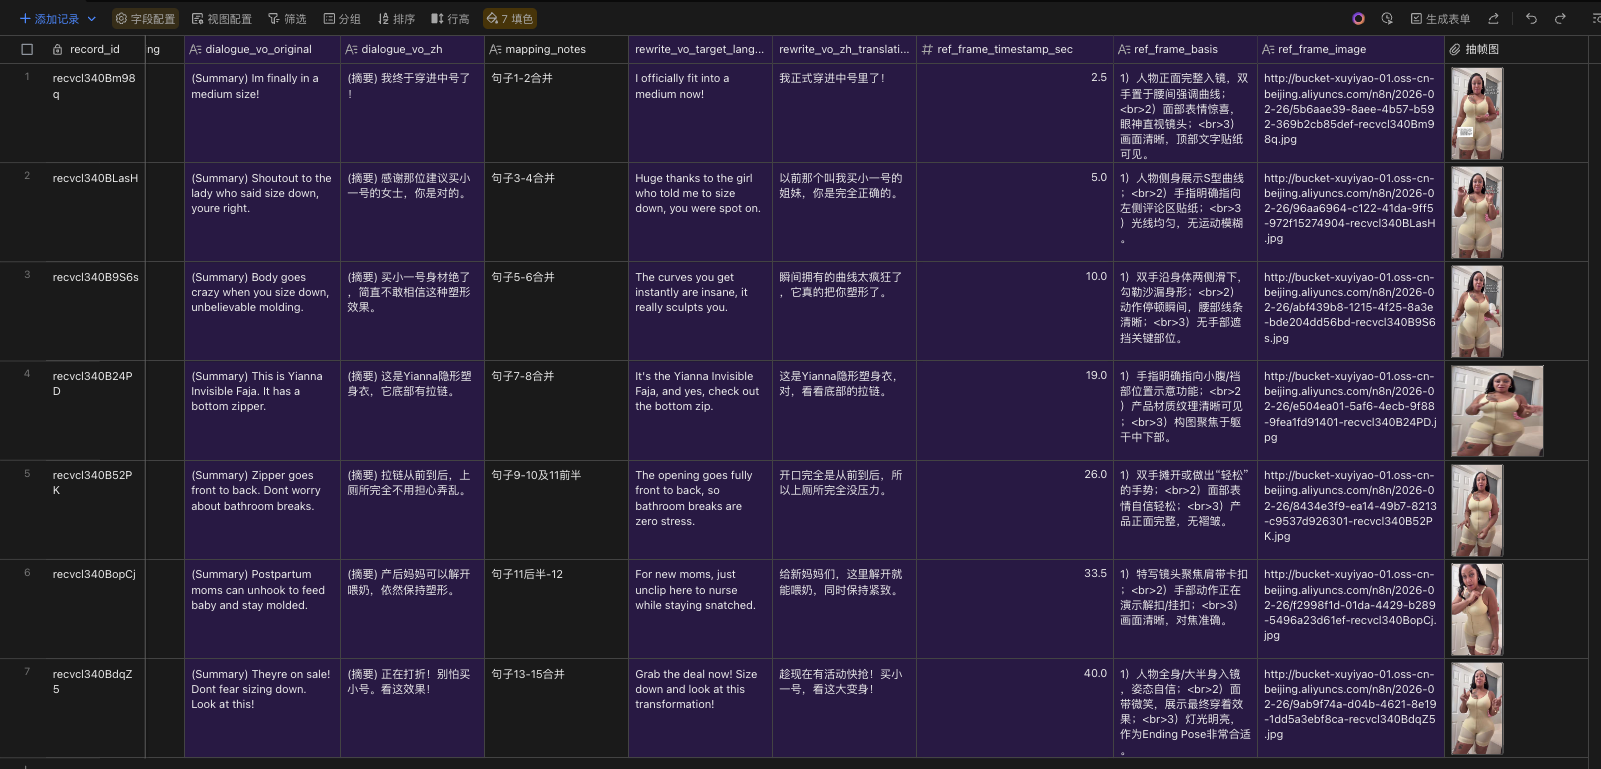Open the colorful AI assistant ring icon

(x=1358, y=19)
